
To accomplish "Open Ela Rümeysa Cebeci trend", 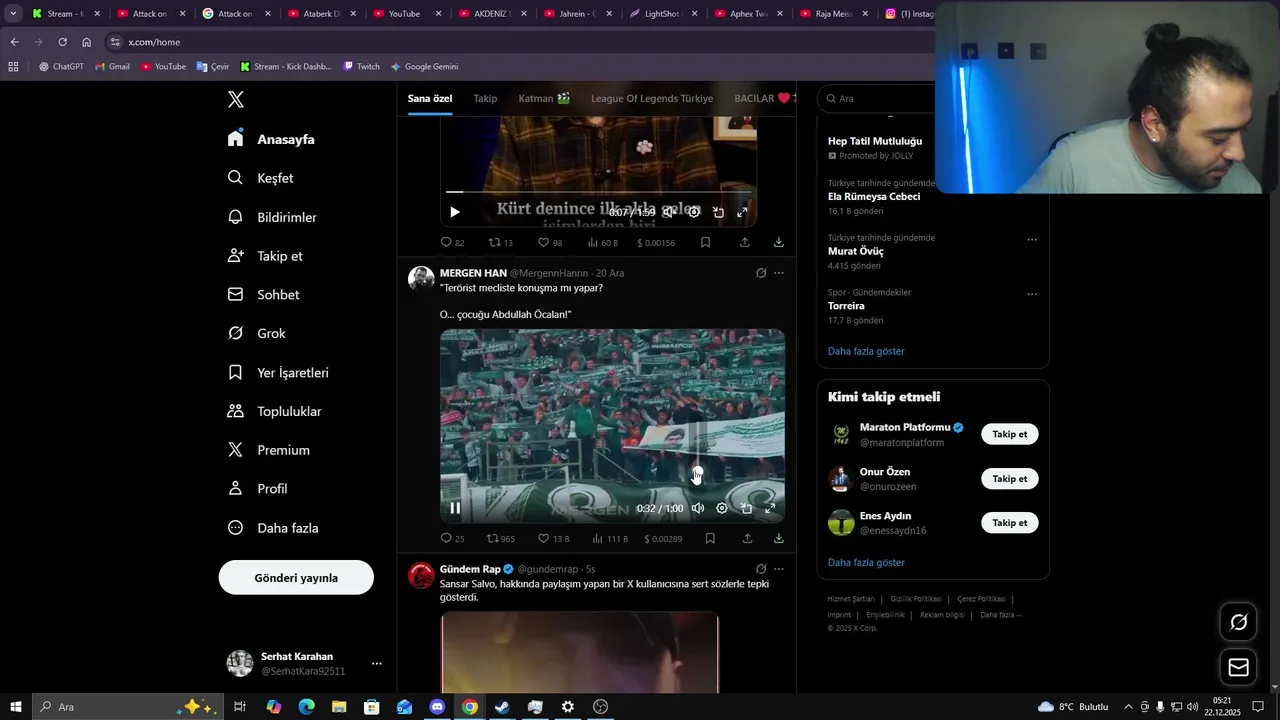I will (x=874, y=196).
